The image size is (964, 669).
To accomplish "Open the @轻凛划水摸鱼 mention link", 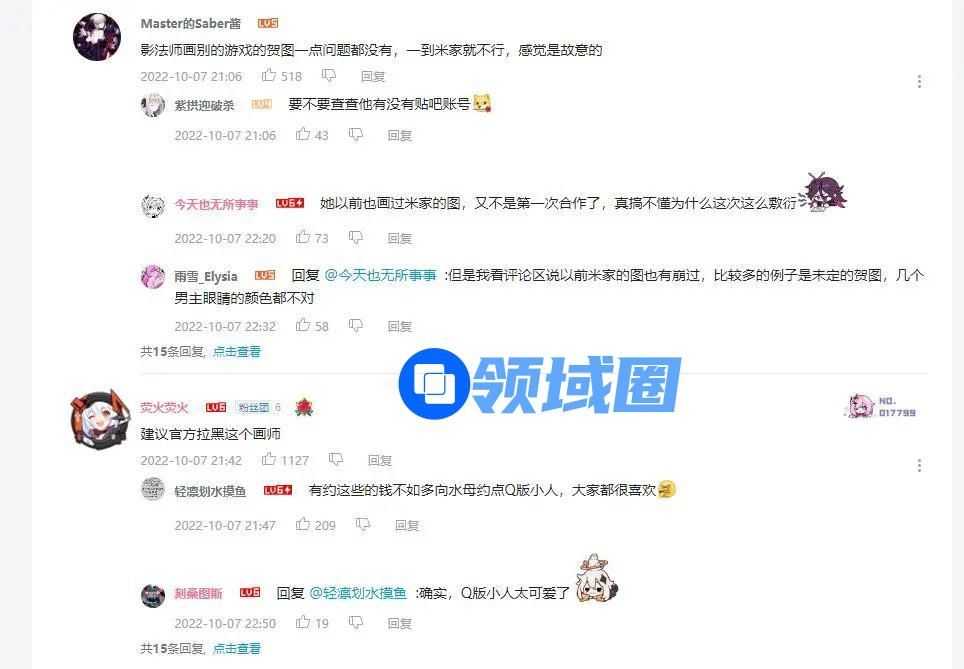I will click(358, 593).
